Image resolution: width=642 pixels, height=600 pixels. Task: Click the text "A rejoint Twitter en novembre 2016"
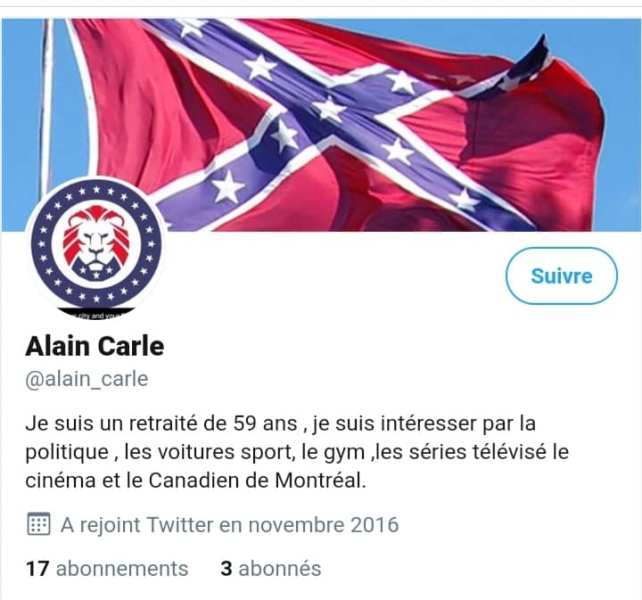230,525
